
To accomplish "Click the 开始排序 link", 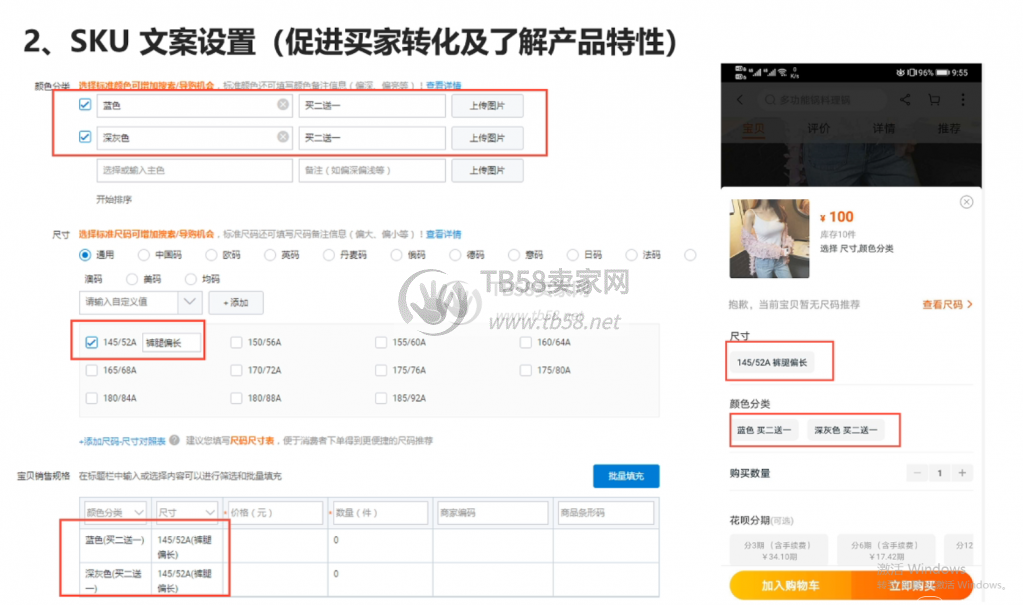I will [x=114, y=200].
